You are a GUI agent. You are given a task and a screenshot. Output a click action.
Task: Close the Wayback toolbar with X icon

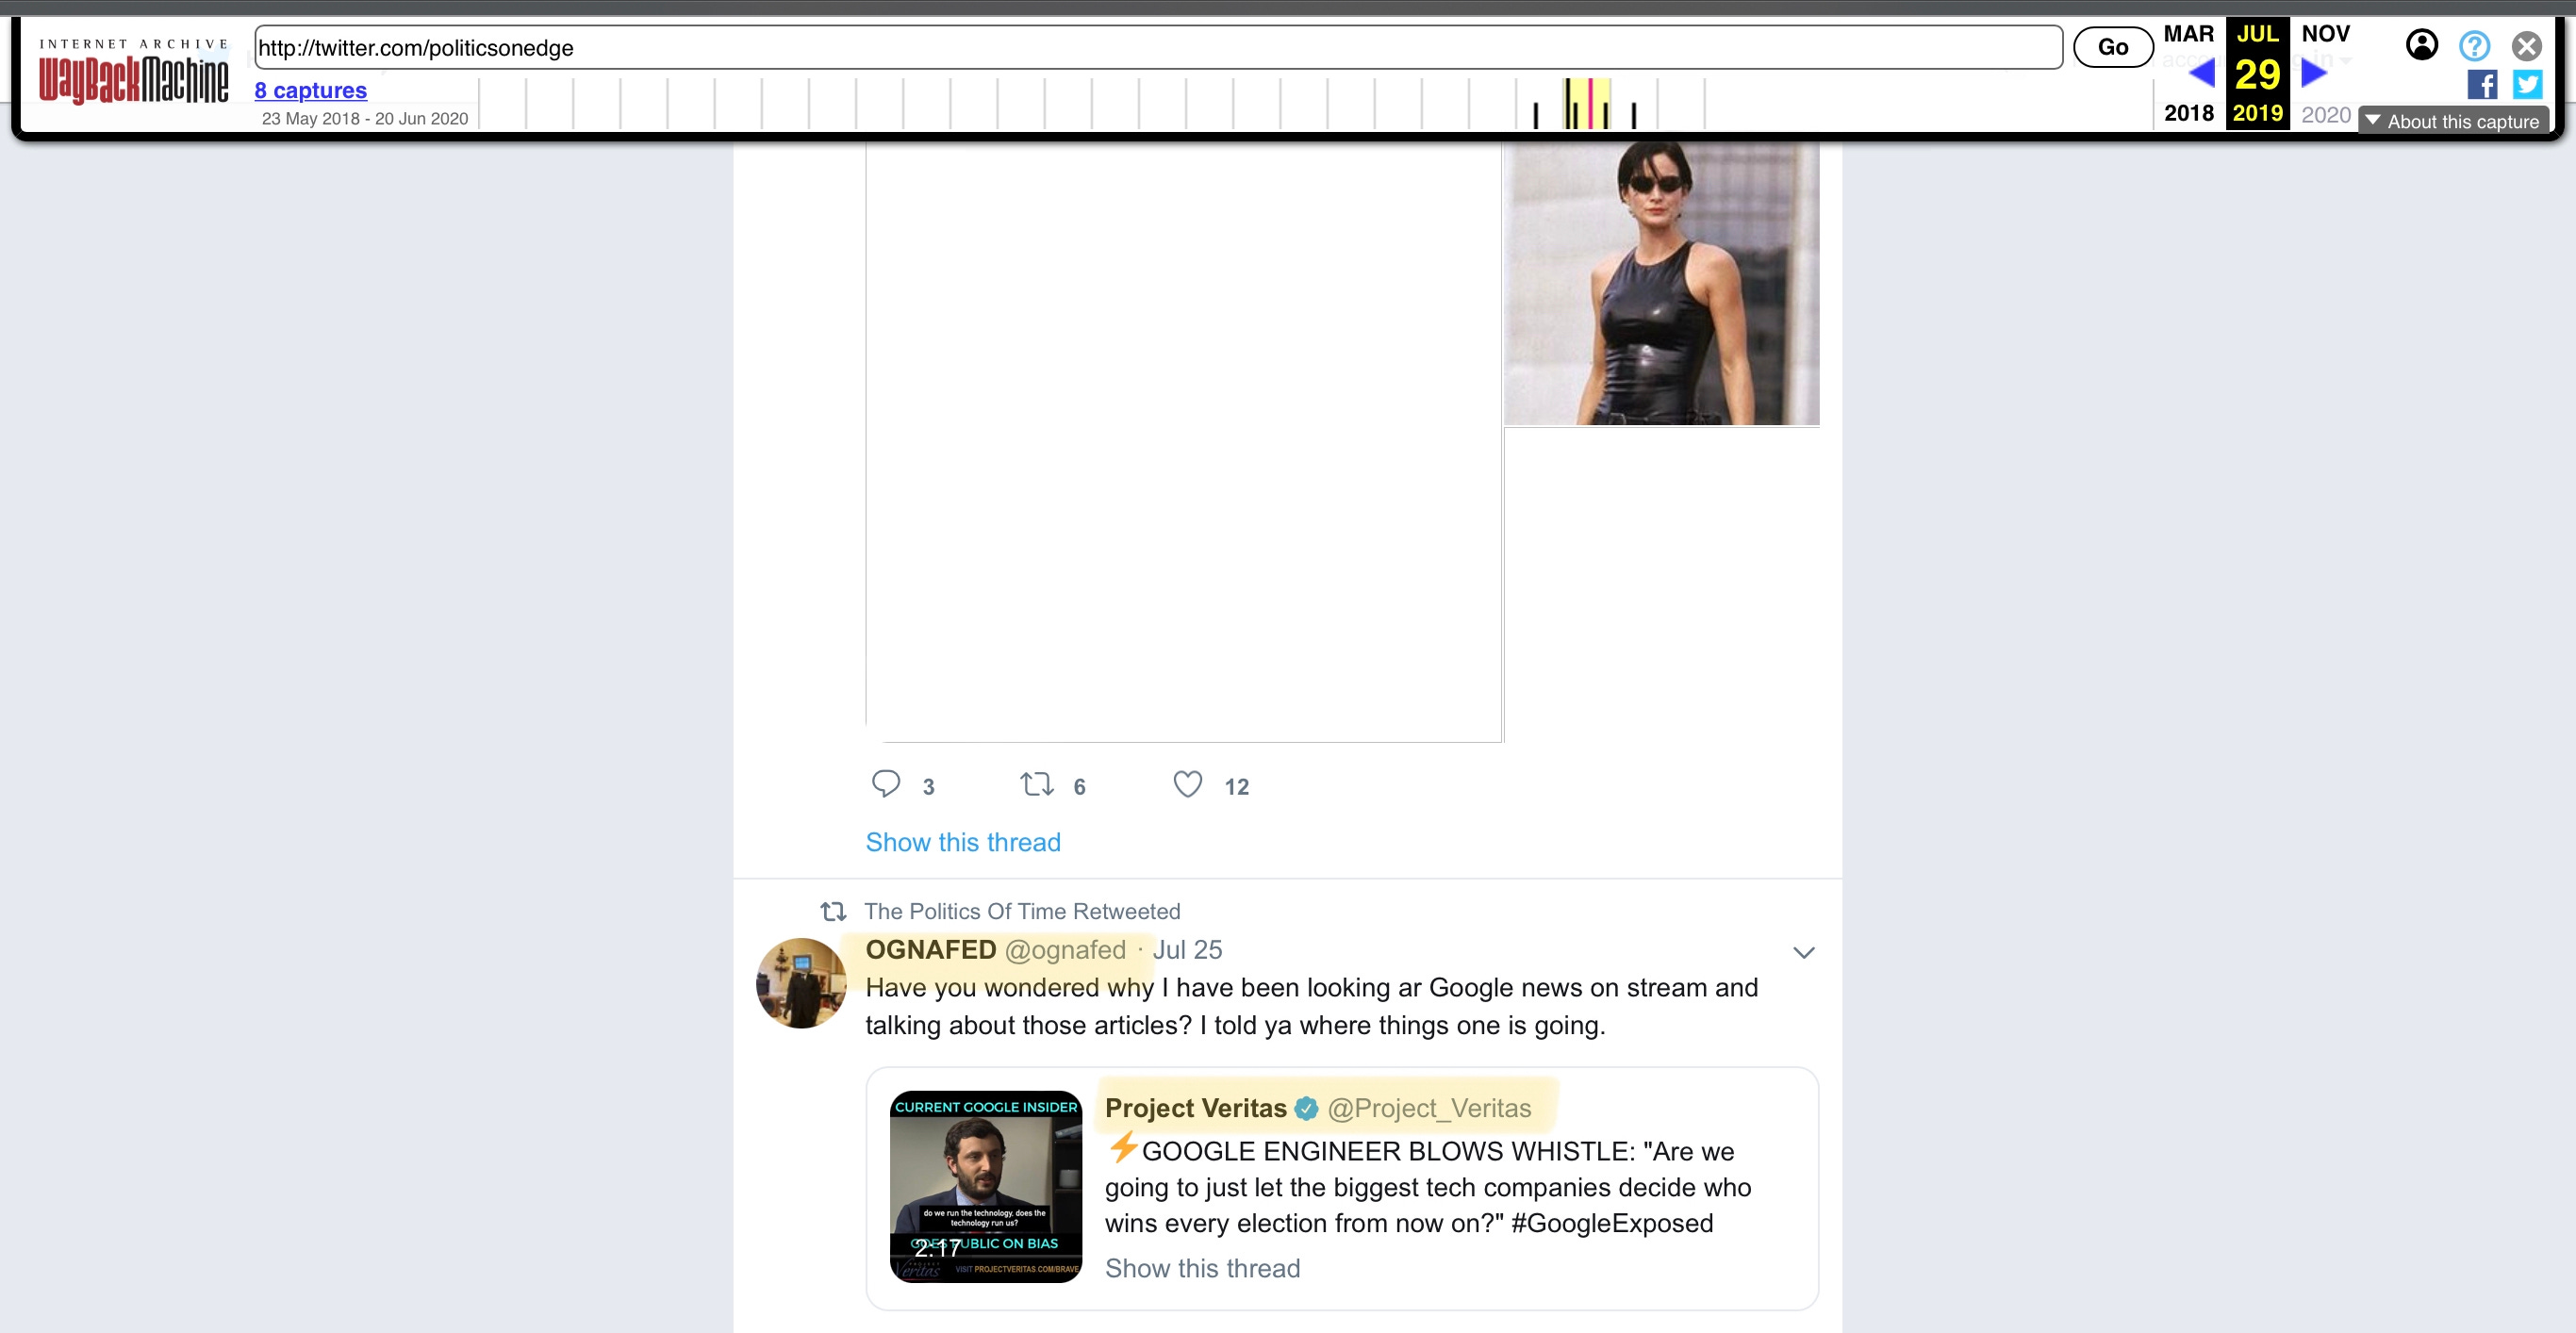(2526, 46)
